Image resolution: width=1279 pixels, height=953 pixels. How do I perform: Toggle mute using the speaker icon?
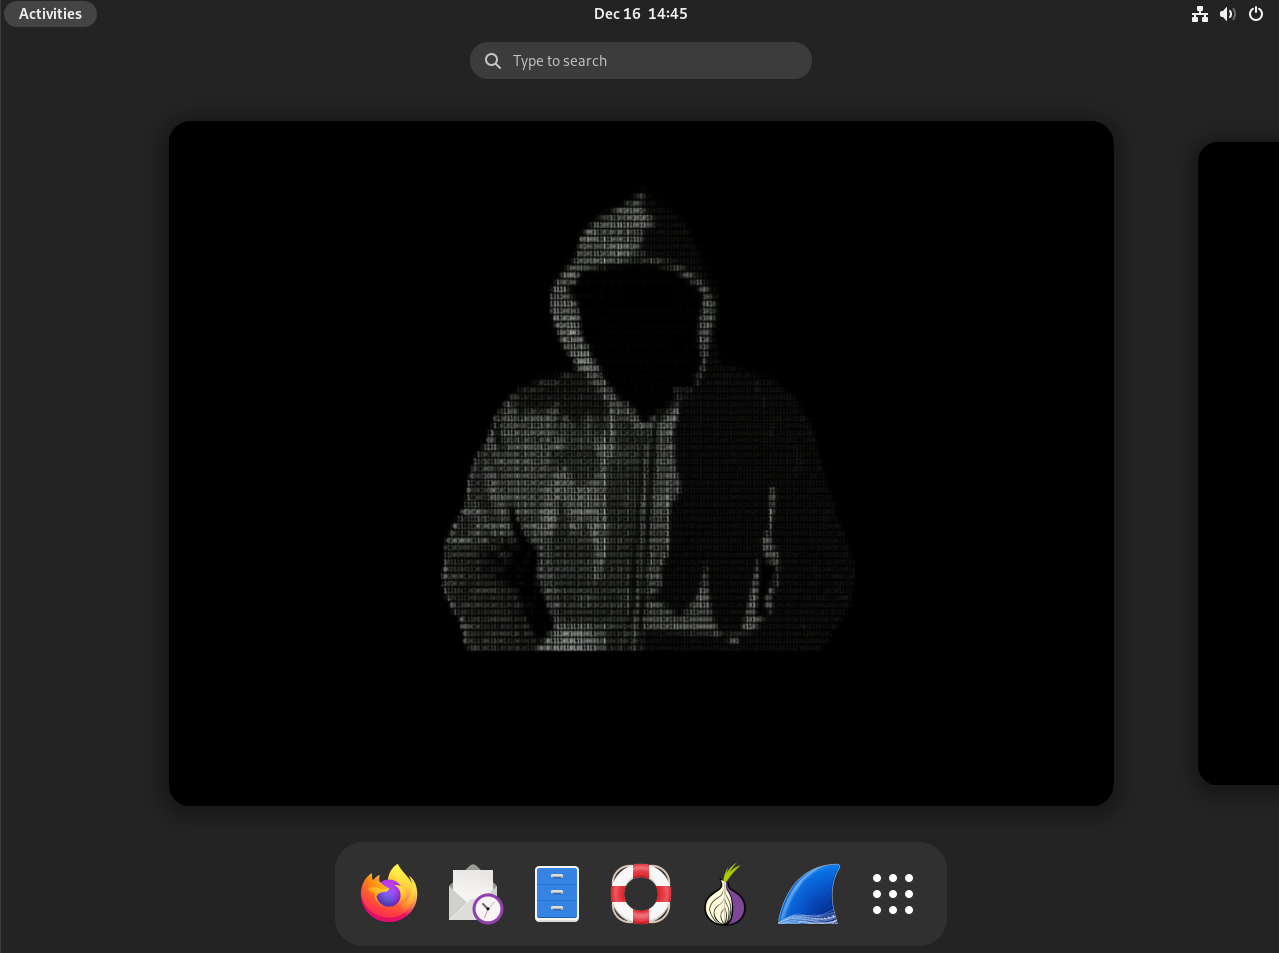(x=1227, y=13)
